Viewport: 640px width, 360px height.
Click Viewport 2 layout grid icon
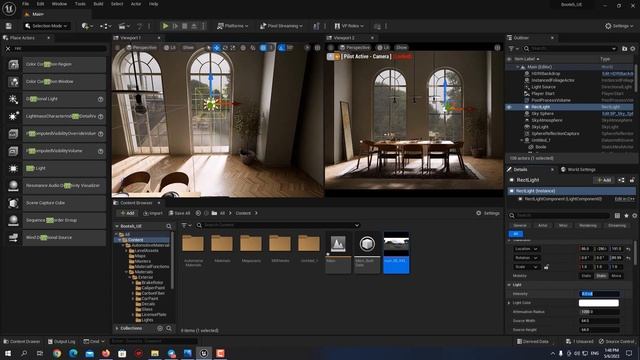click(497, 47)
